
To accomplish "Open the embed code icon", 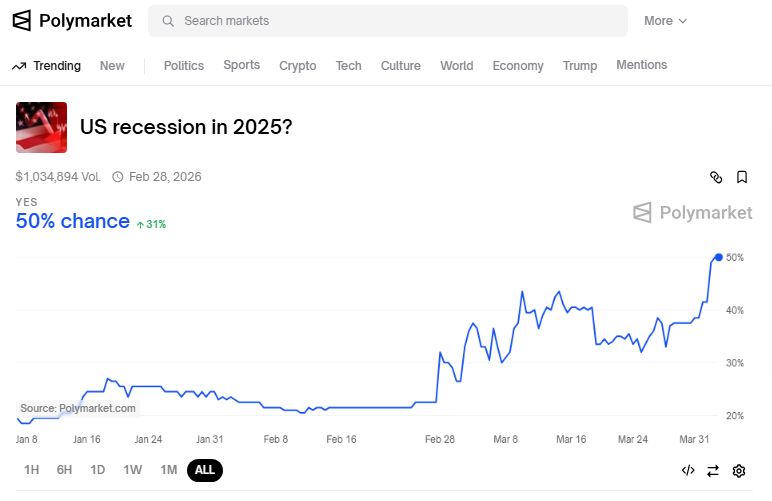I will 688,470.
